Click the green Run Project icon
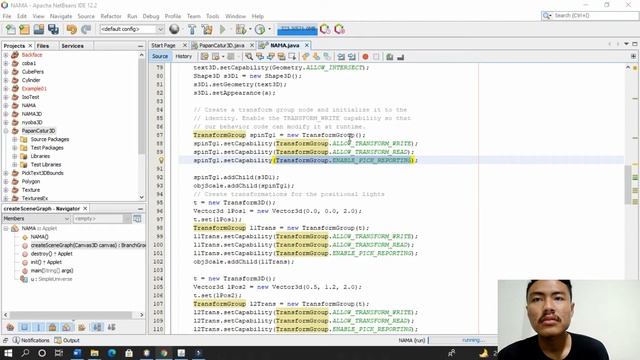 click(223, 29)
